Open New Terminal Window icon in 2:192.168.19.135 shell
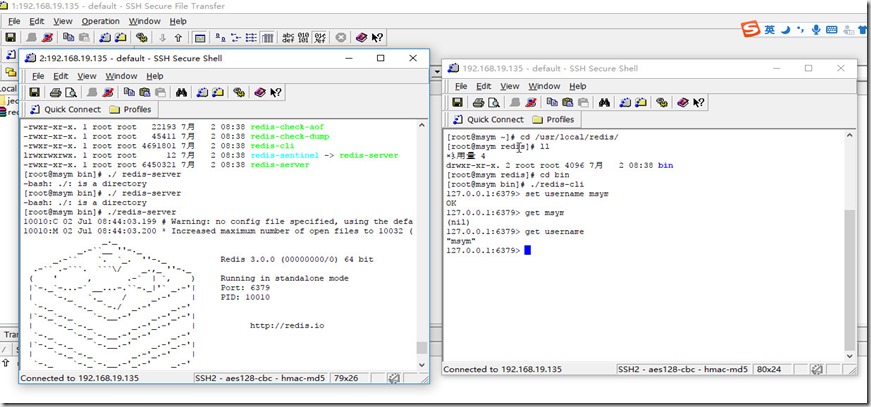Screen dimensions: 871x407 [202, 92]
